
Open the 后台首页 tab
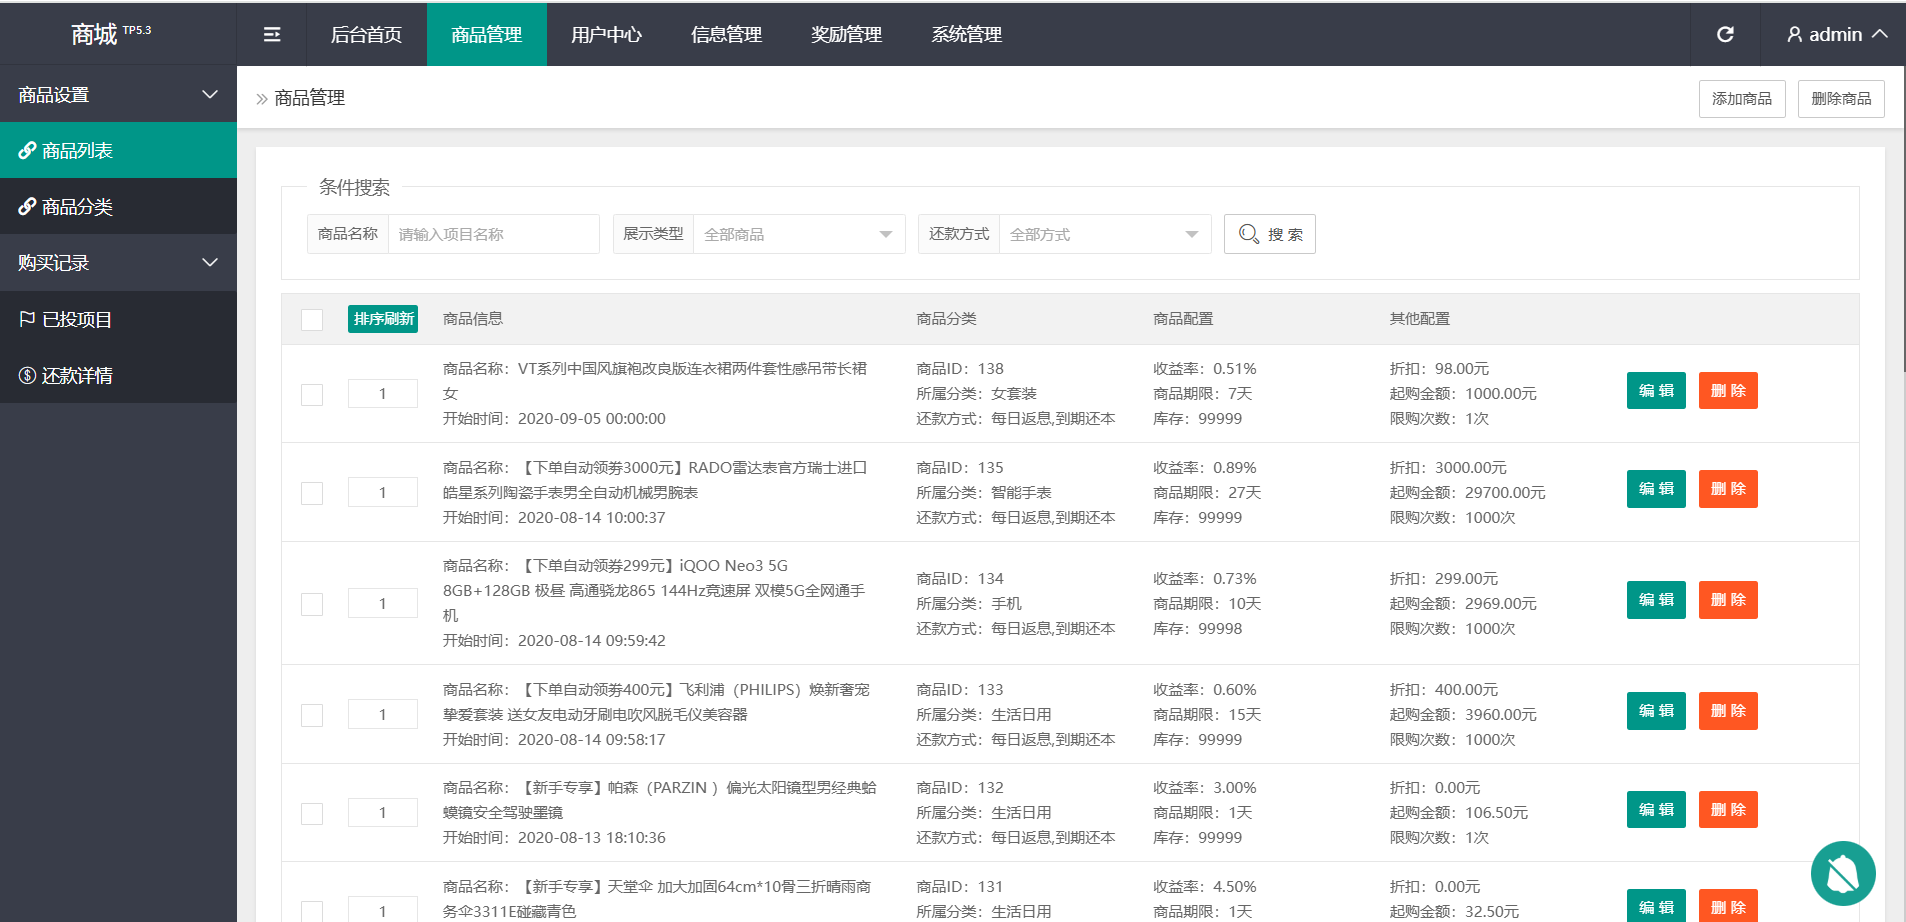[367, 35]
